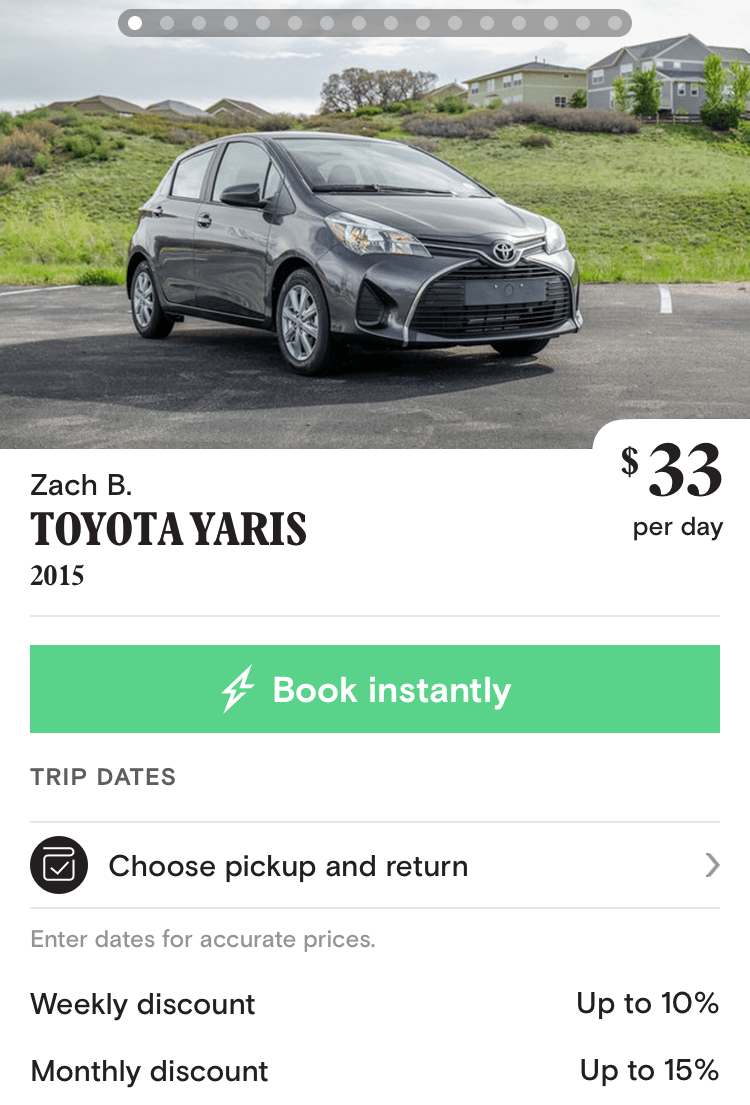The width and height of the screenshot is (750, 1105).
Task: Tap the calendar icon beside pickup and return
Action: (59, 865)
